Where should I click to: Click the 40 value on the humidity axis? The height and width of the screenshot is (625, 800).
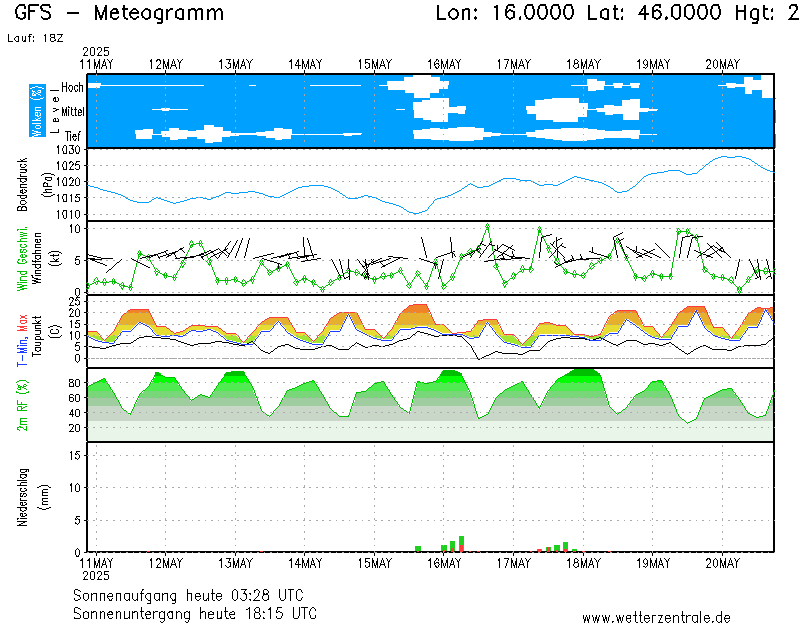(75, 413)
